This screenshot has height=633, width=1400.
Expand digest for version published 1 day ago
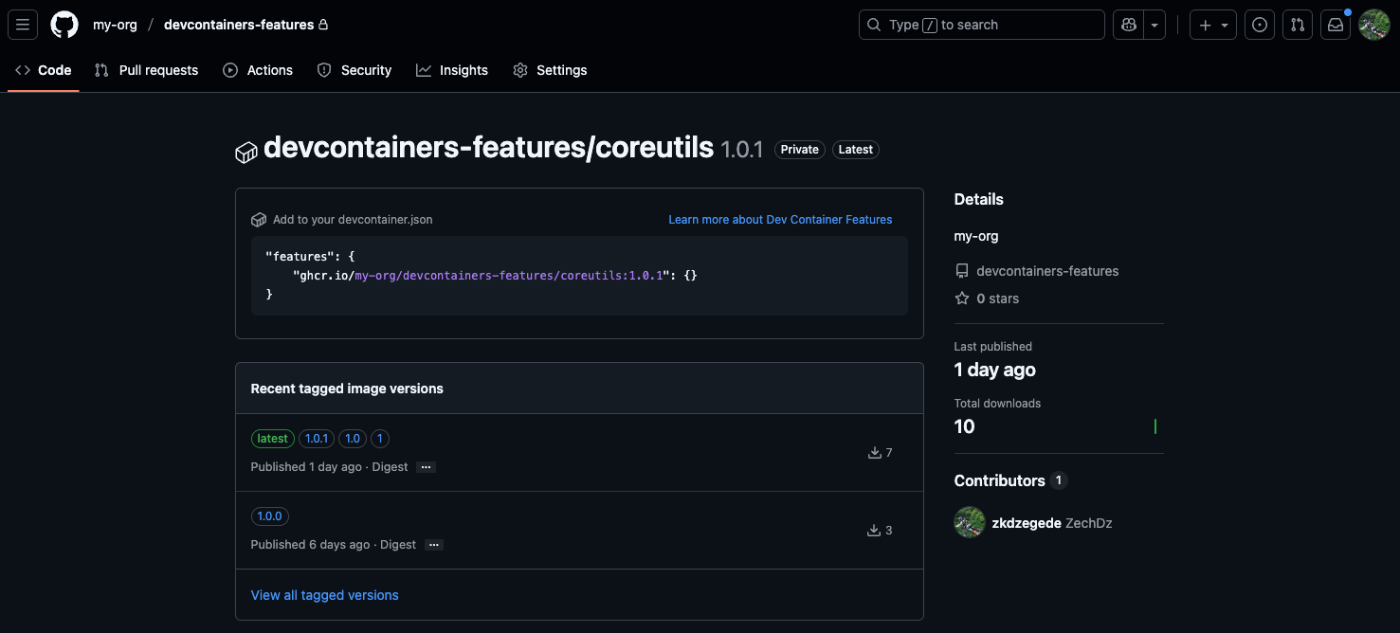426,467
